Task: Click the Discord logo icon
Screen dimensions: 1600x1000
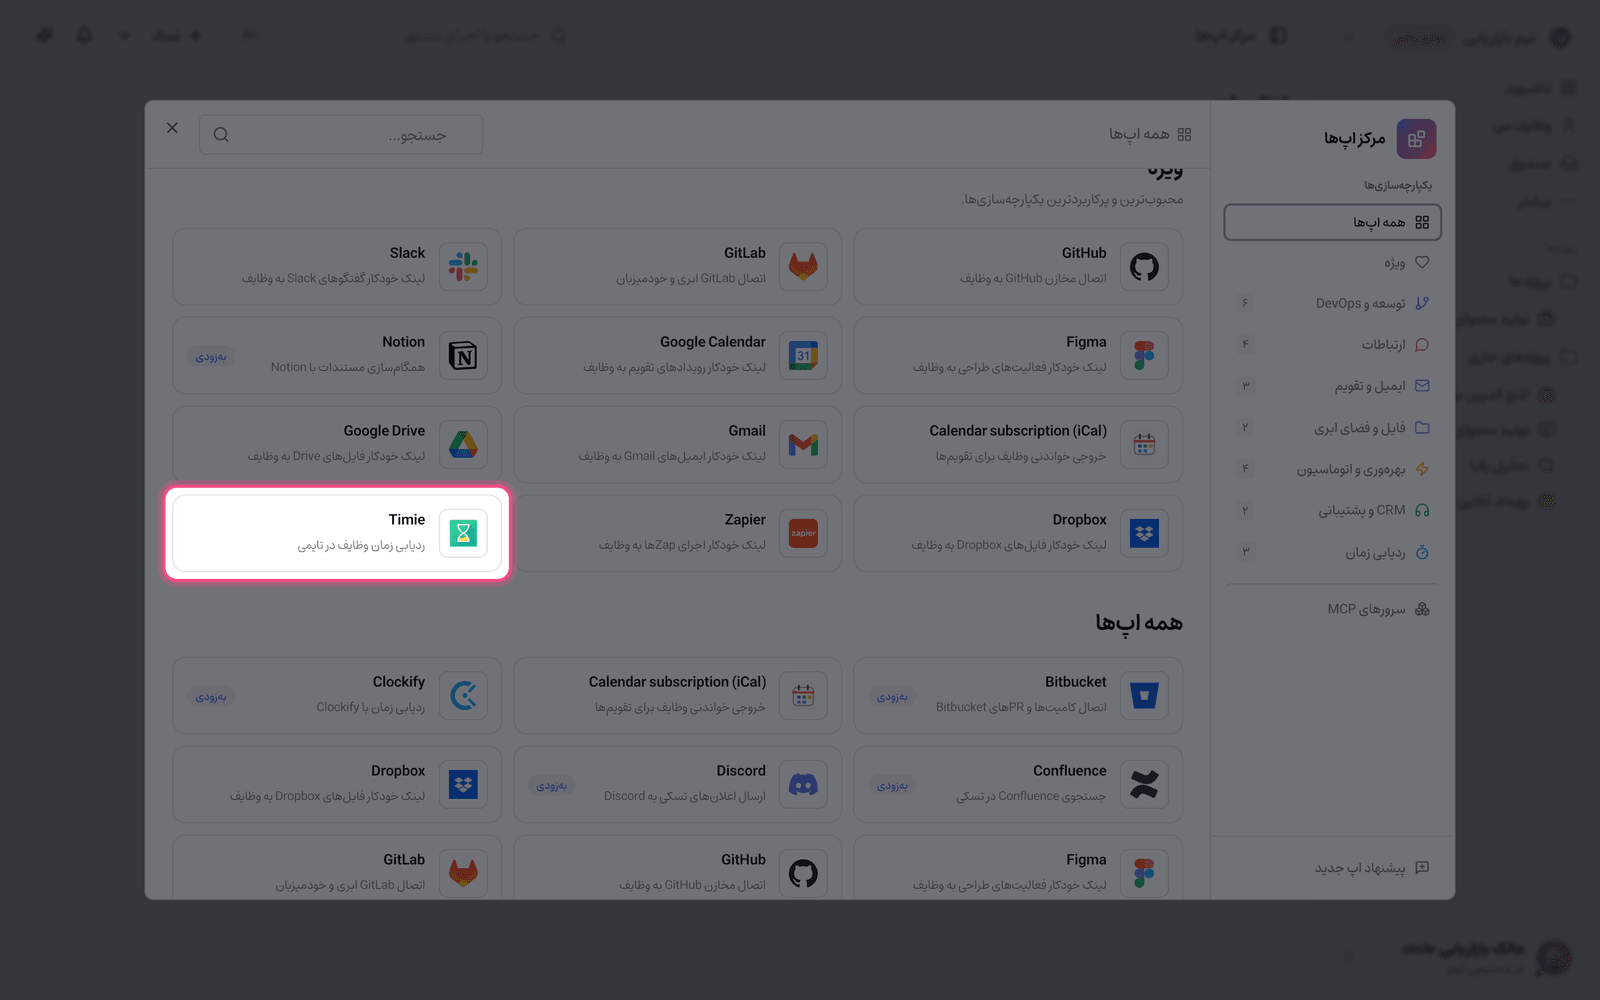Action: 803,784
